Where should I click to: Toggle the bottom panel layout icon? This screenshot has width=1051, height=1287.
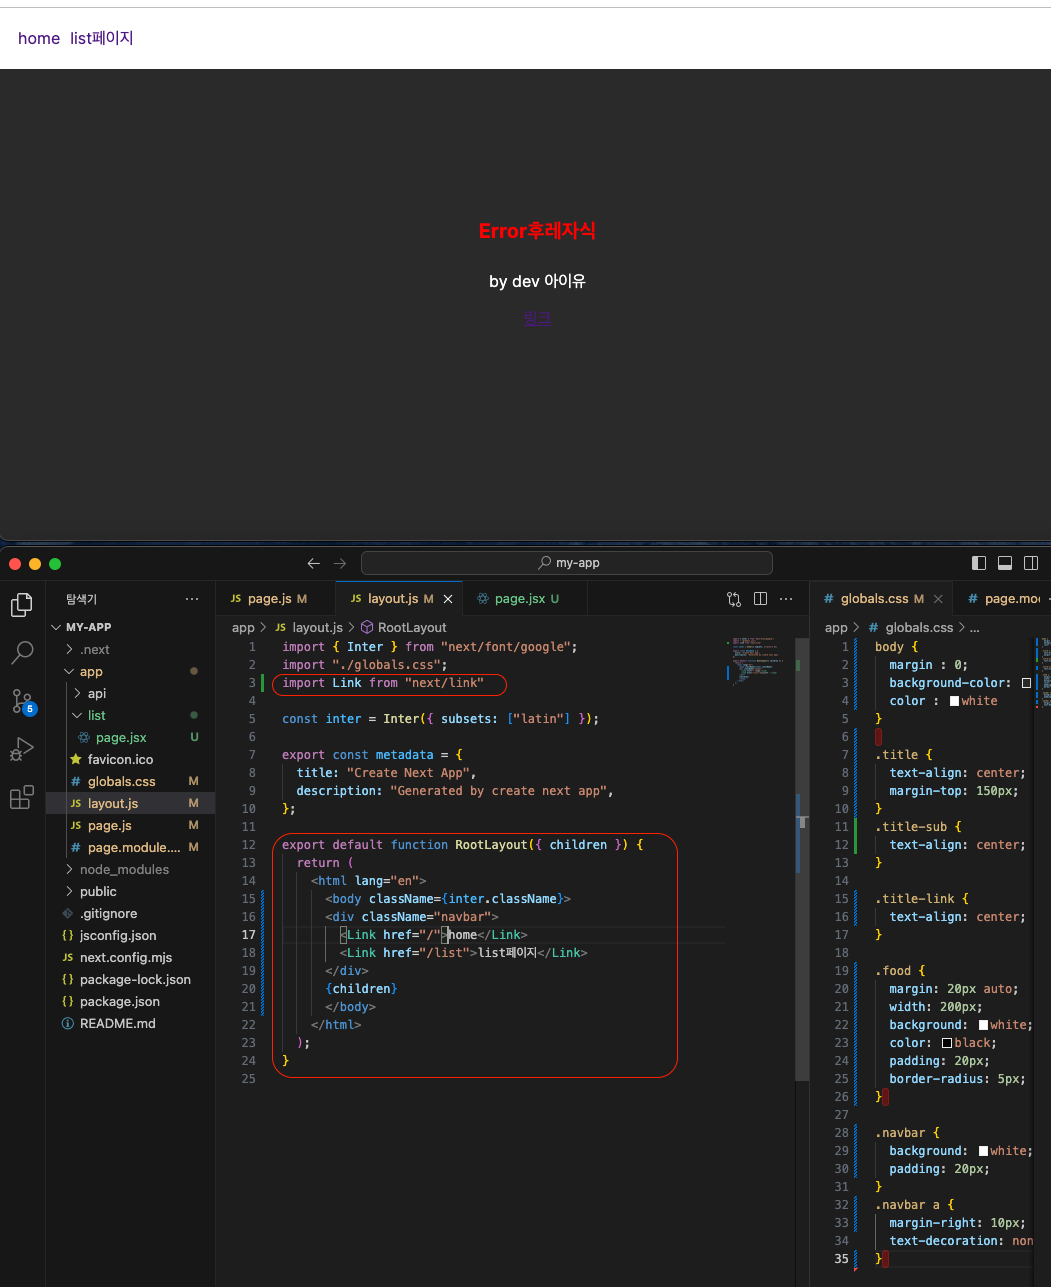(1005, 563)
